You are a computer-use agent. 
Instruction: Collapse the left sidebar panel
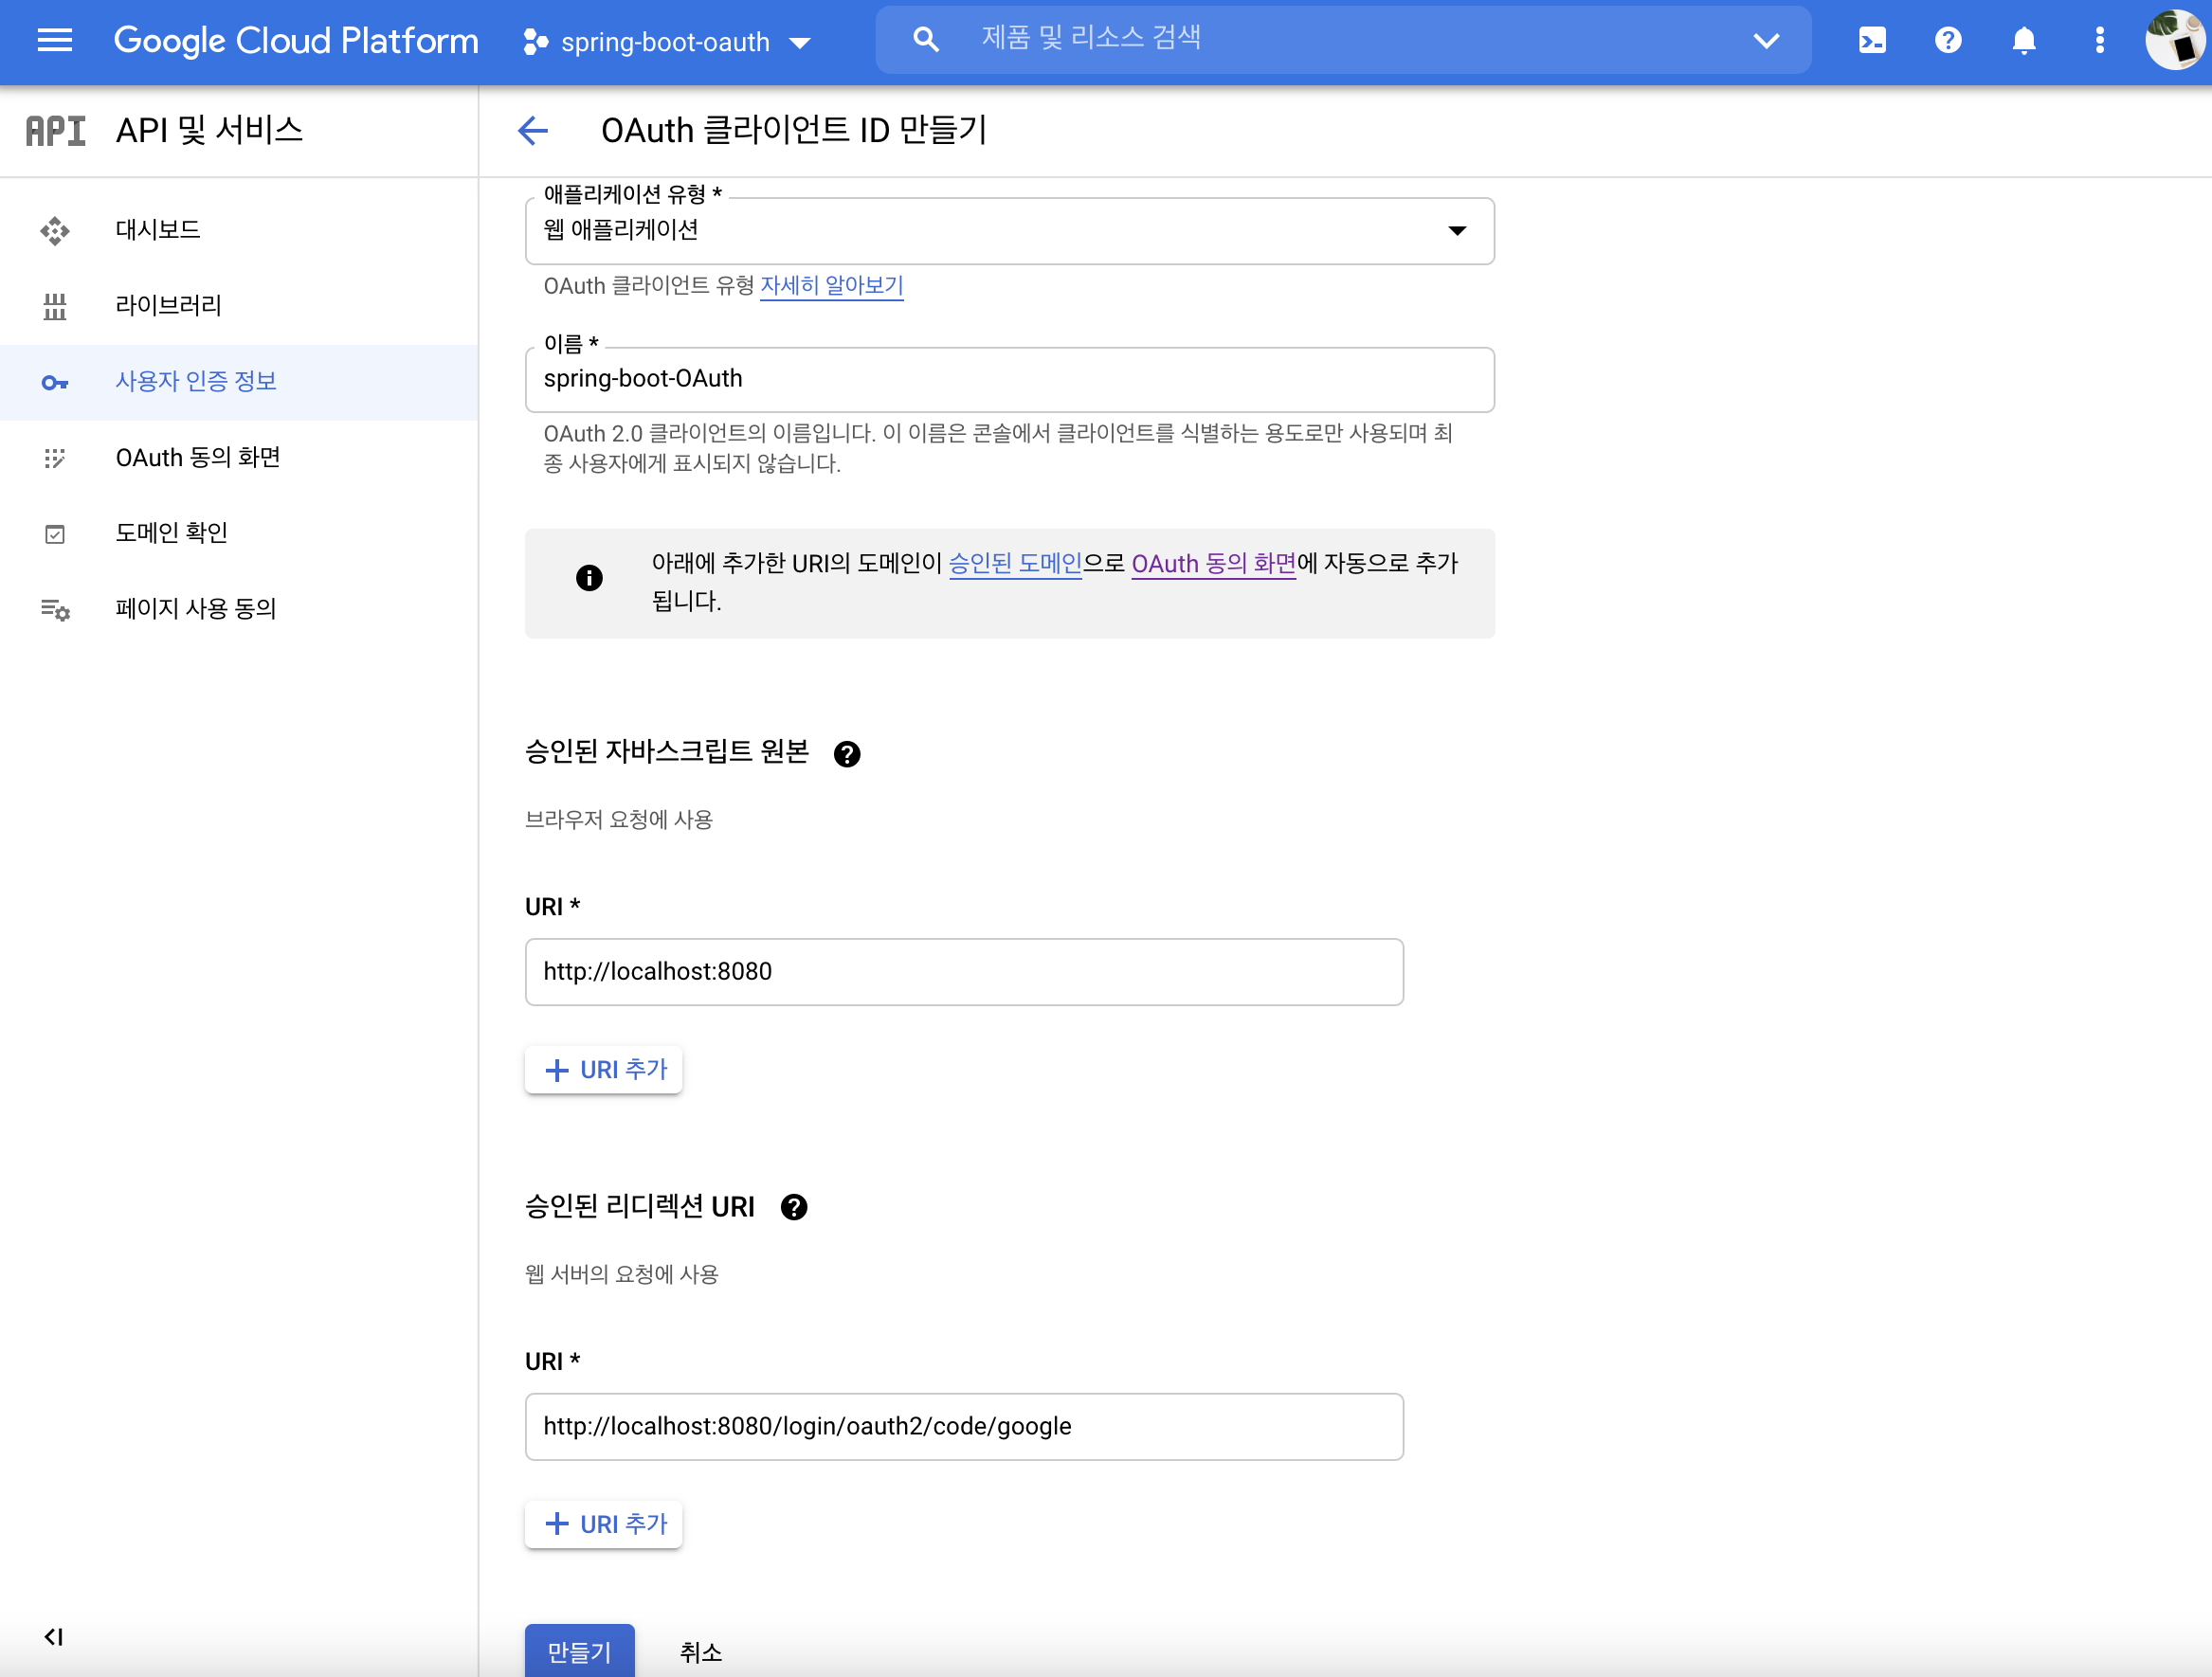point(54,1636)
